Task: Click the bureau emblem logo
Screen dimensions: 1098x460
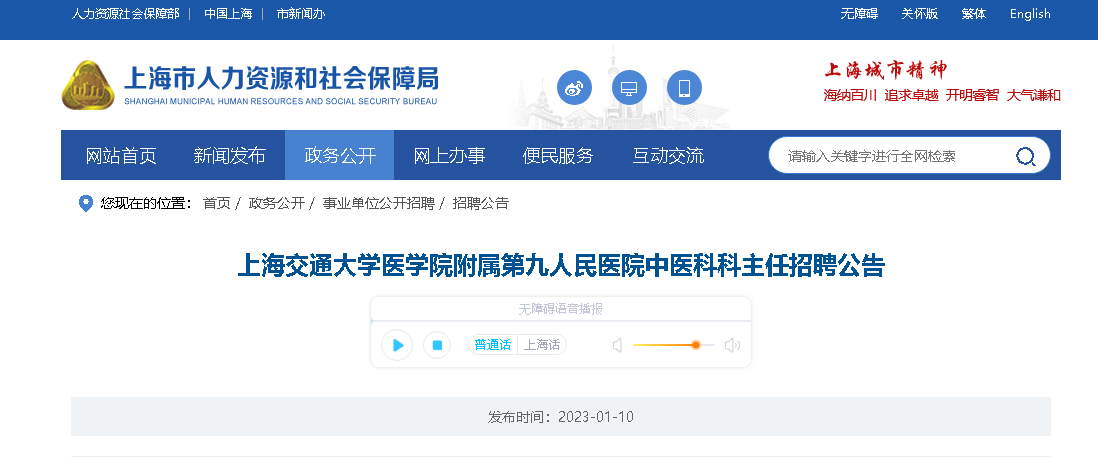Action: pyautogui.click(x=88, y=85)
